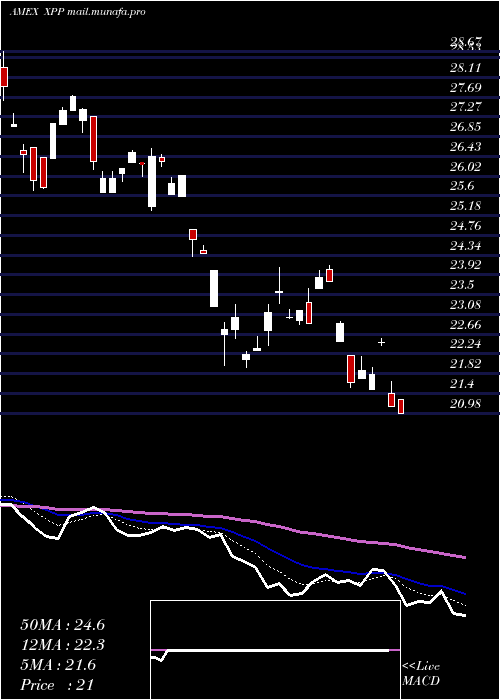
Task: Click the <<Live MACD label
Action: point(421,674)
